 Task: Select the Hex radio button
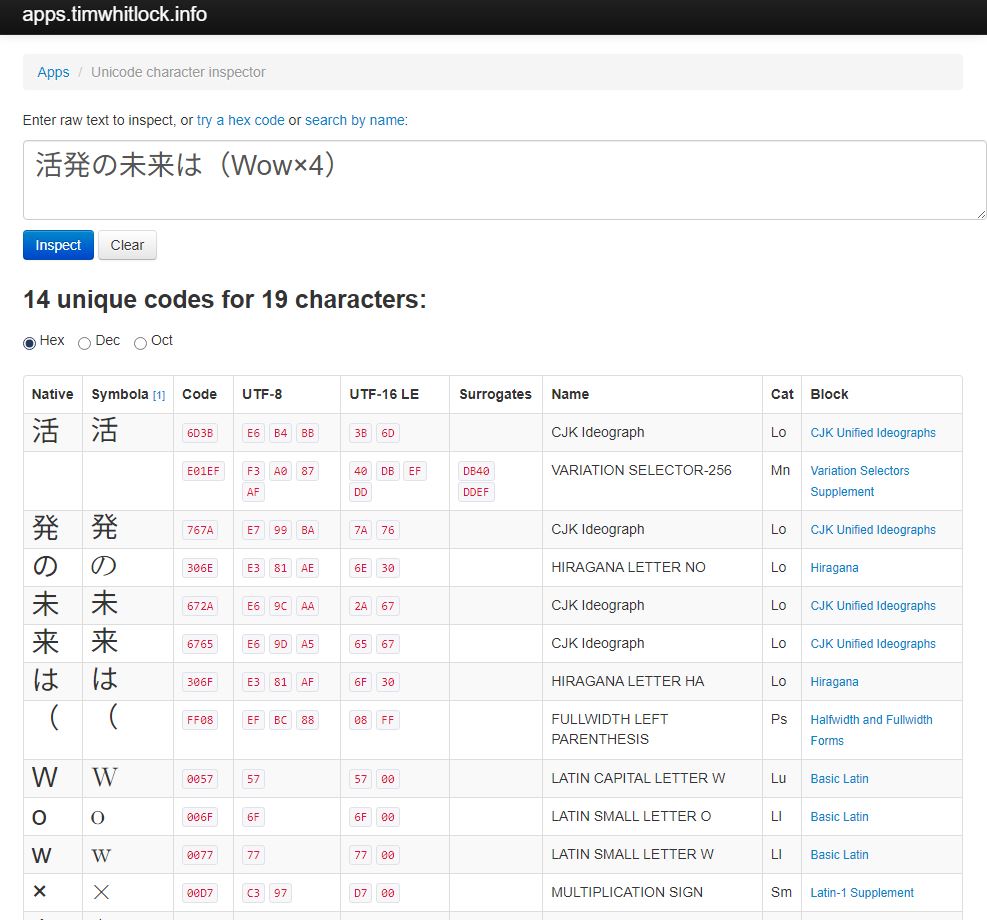[x=29, y=343]
